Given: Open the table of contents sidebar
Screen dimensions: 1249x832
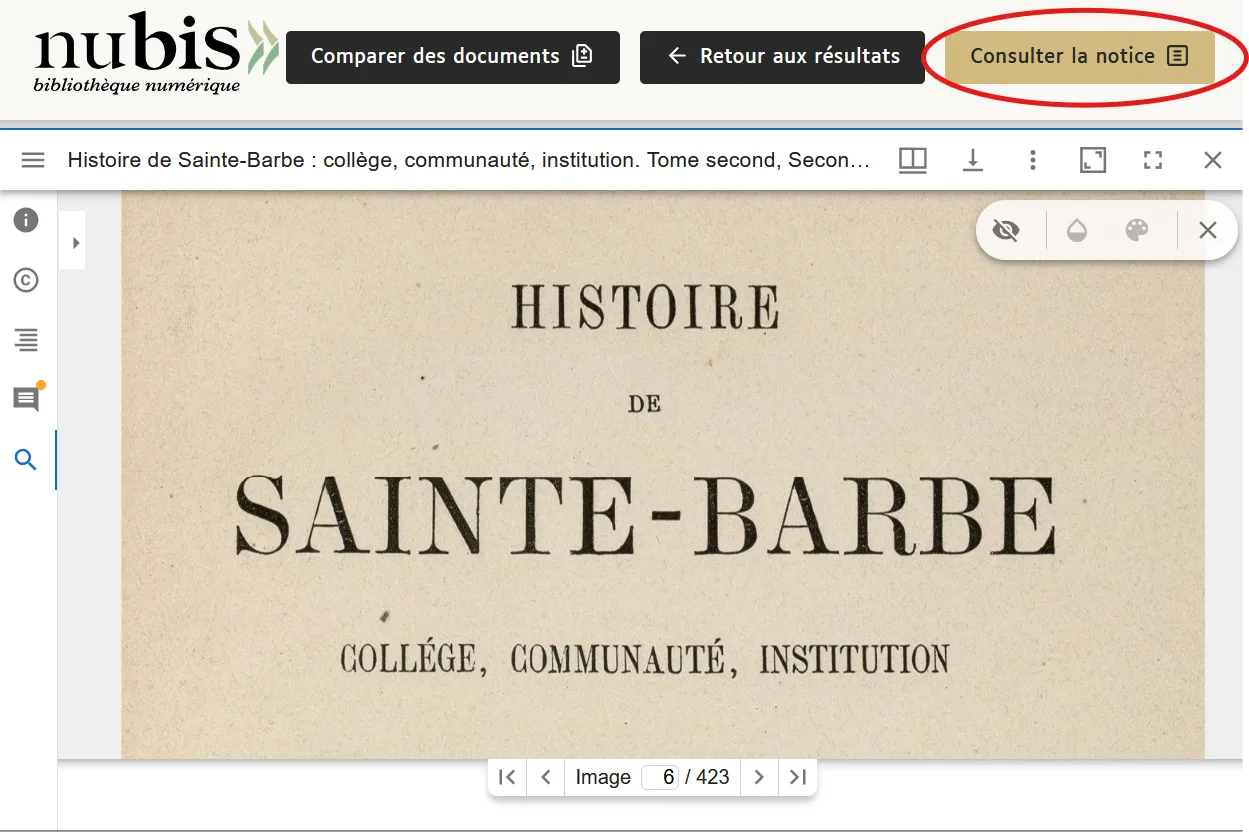Looking at the screenshot, I should 25,340.
